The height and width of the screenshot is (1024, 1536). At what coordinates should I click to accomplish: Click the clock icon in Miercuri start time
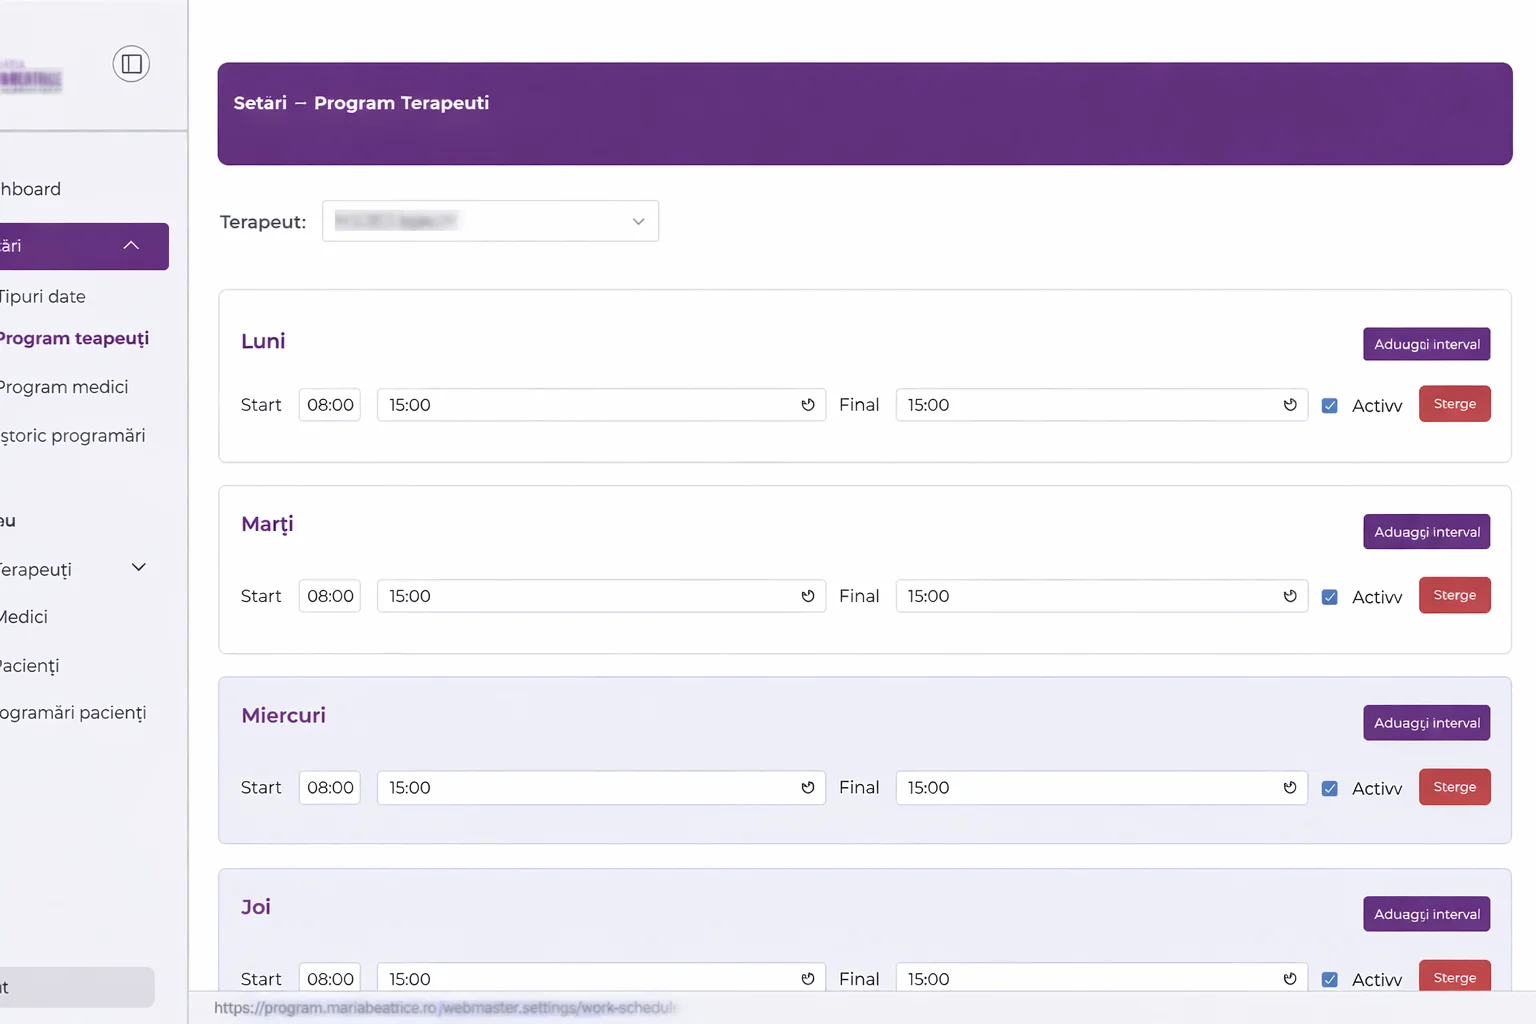(808, 788)
